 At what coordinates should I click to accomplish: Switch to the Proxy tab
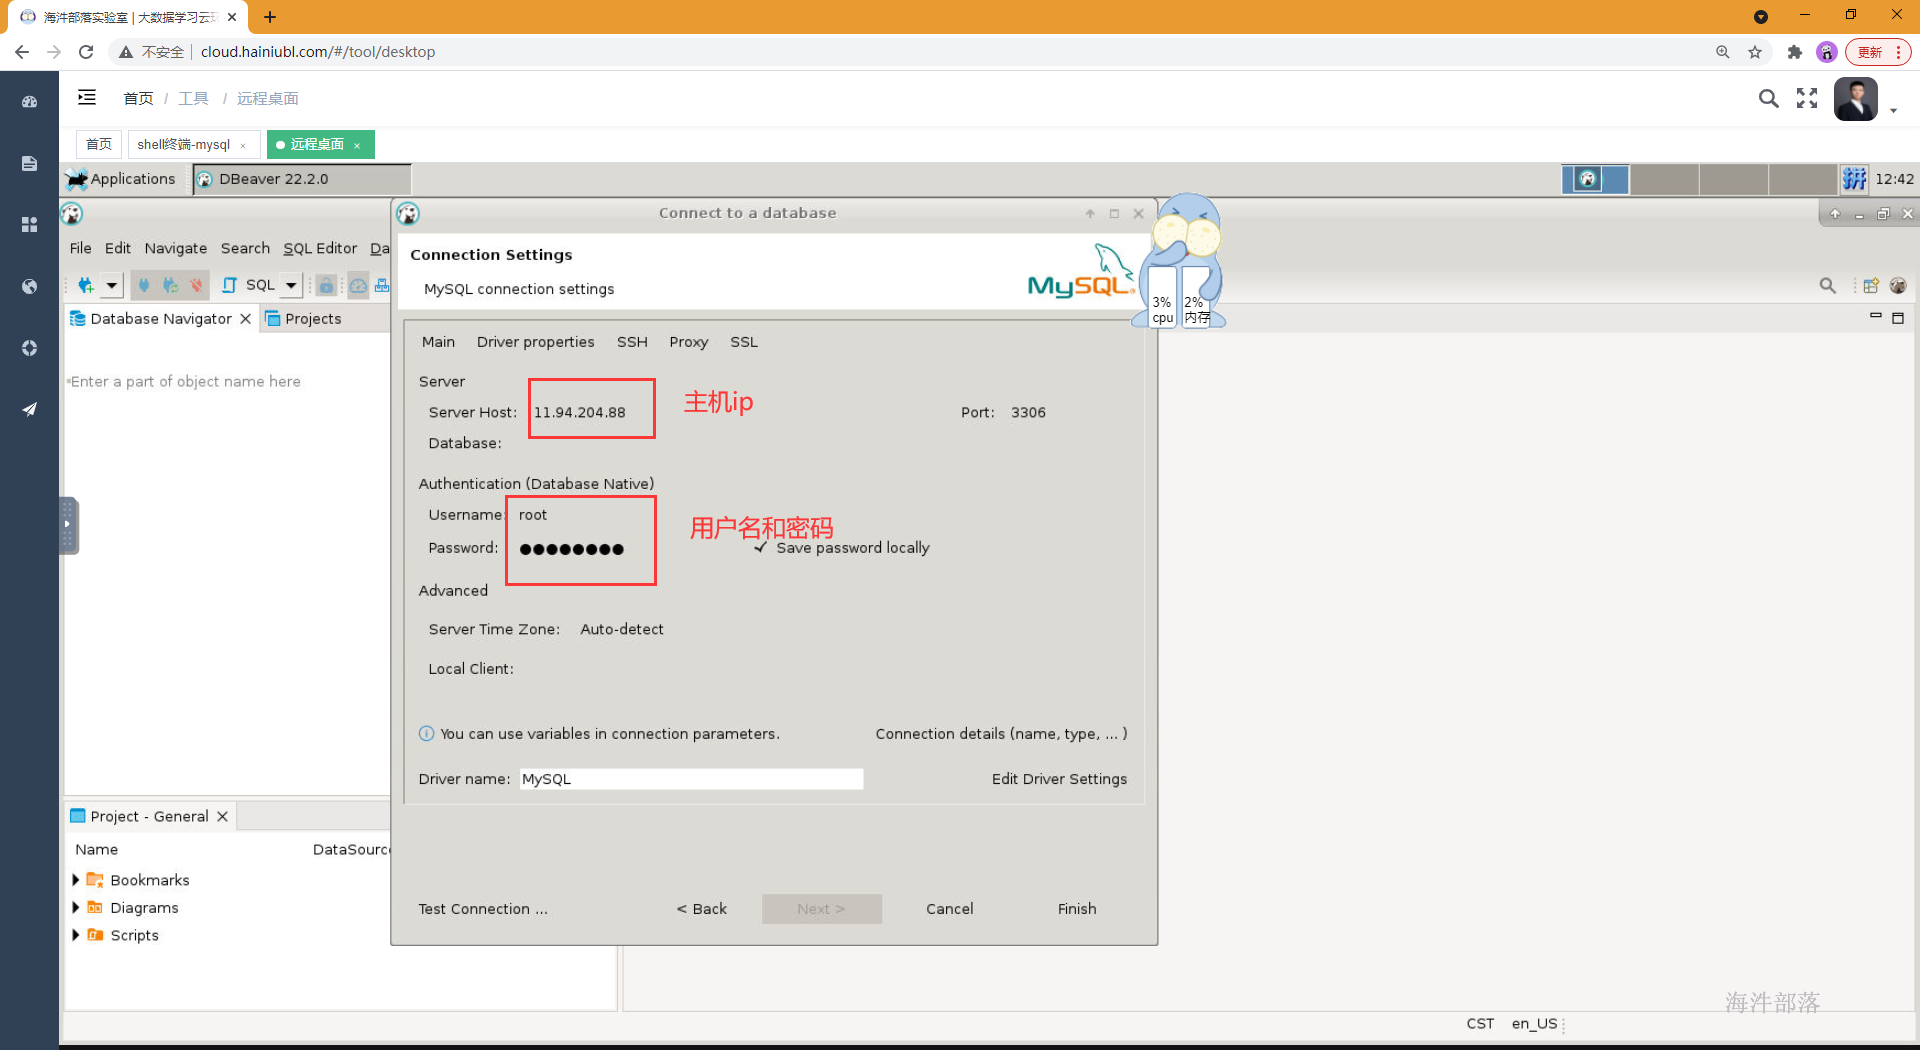tap(688, 342)
